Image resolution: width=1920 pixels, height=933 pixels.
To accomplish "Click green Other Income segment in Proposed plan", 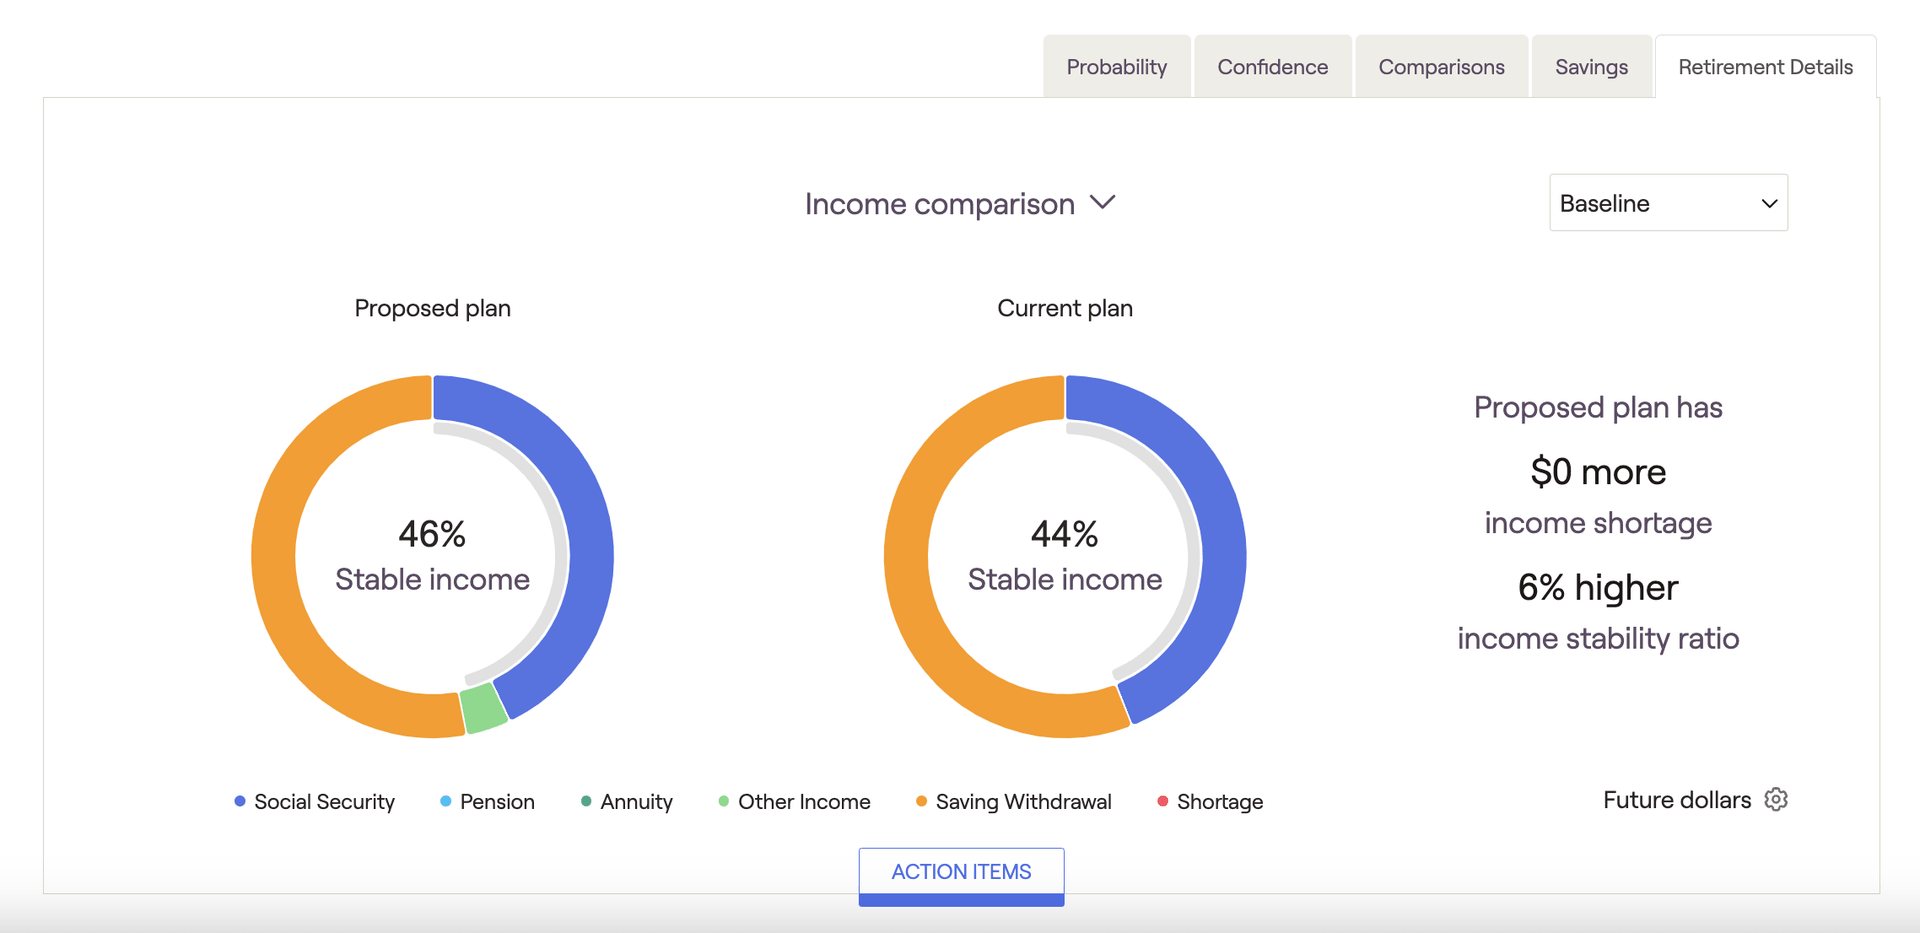I will [484, 709].
